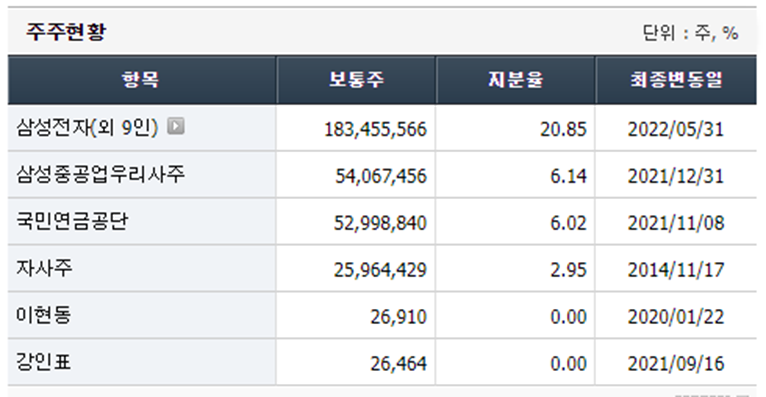766x397 pixels.
Task: Click the date 2021/12/31
Action: point(676,176)
